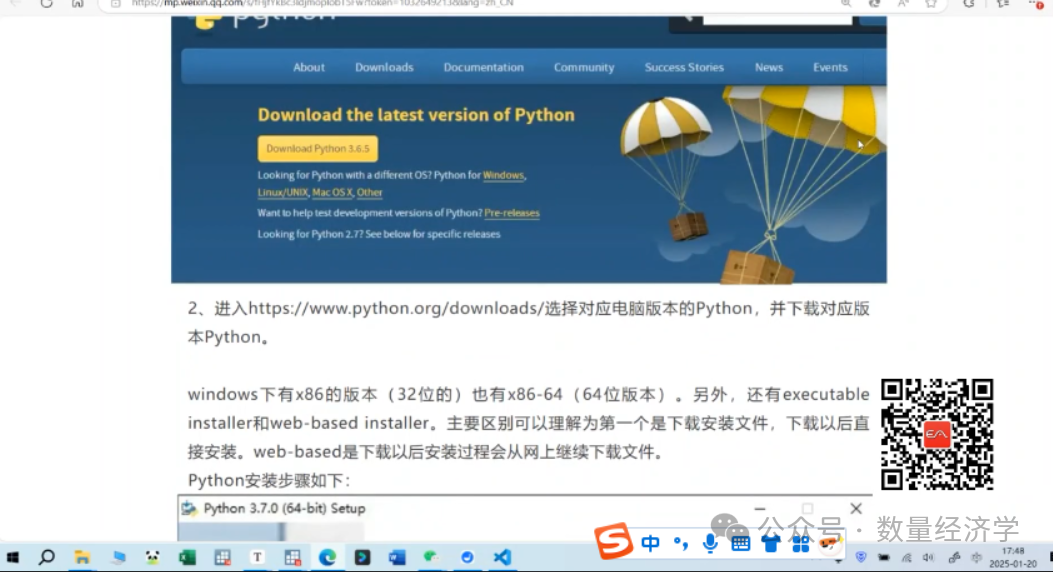Viewport: 1053px width, 572px height.
Task: Follow the Linux/UNIX link
Action: tap(283, 193)
